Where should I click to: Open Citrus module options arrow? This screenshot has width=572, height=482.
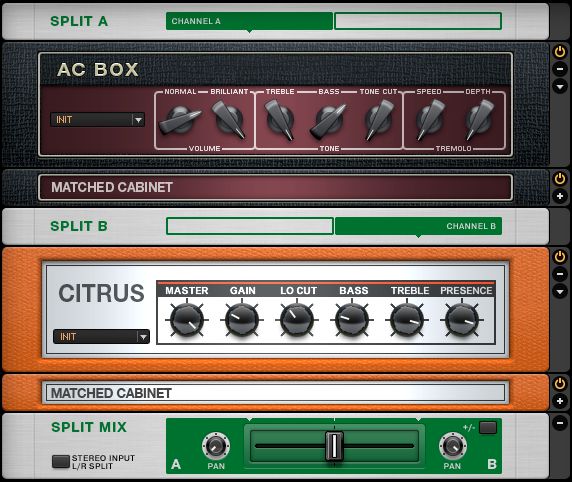coord(560,291)
